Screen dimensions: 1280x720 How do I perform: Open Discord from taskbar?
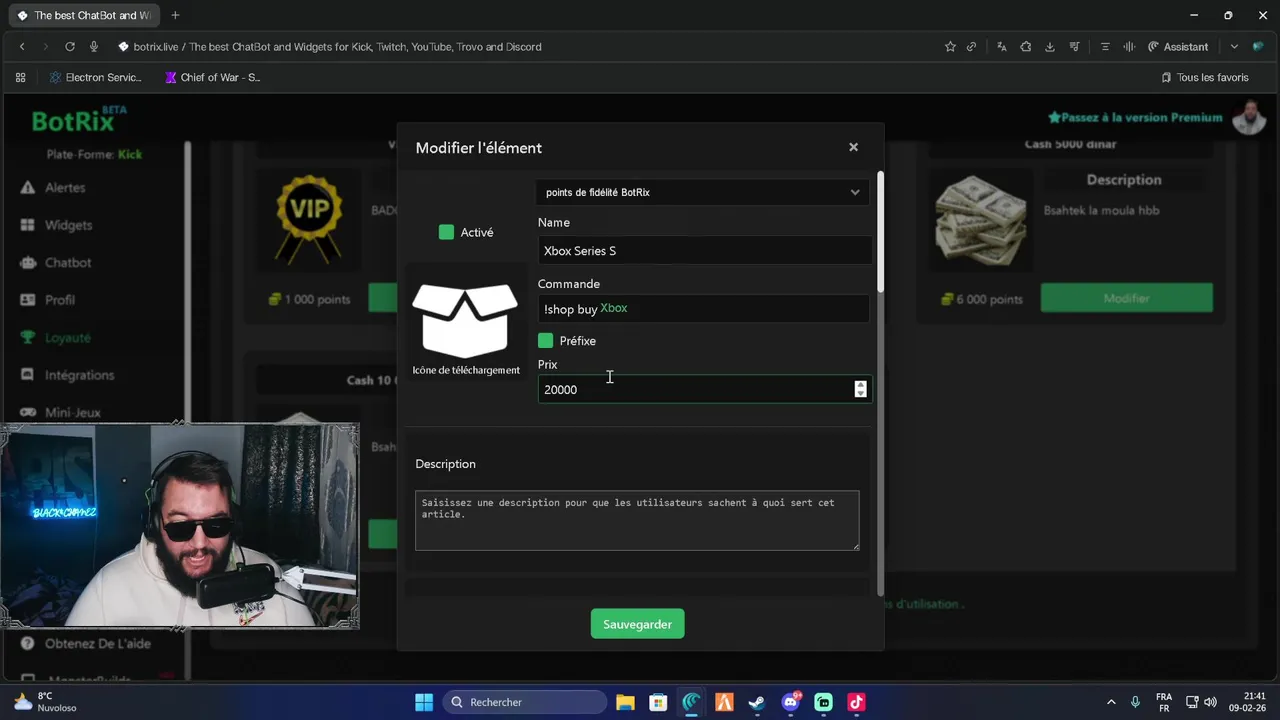(790, 702)
